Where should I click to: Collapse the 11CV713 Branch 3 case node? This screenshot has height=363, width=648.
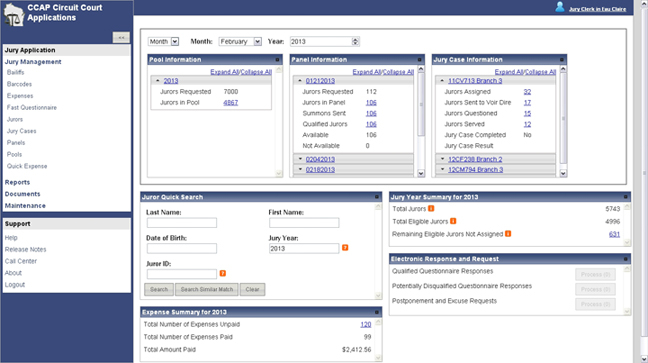[x=442, y=81]
